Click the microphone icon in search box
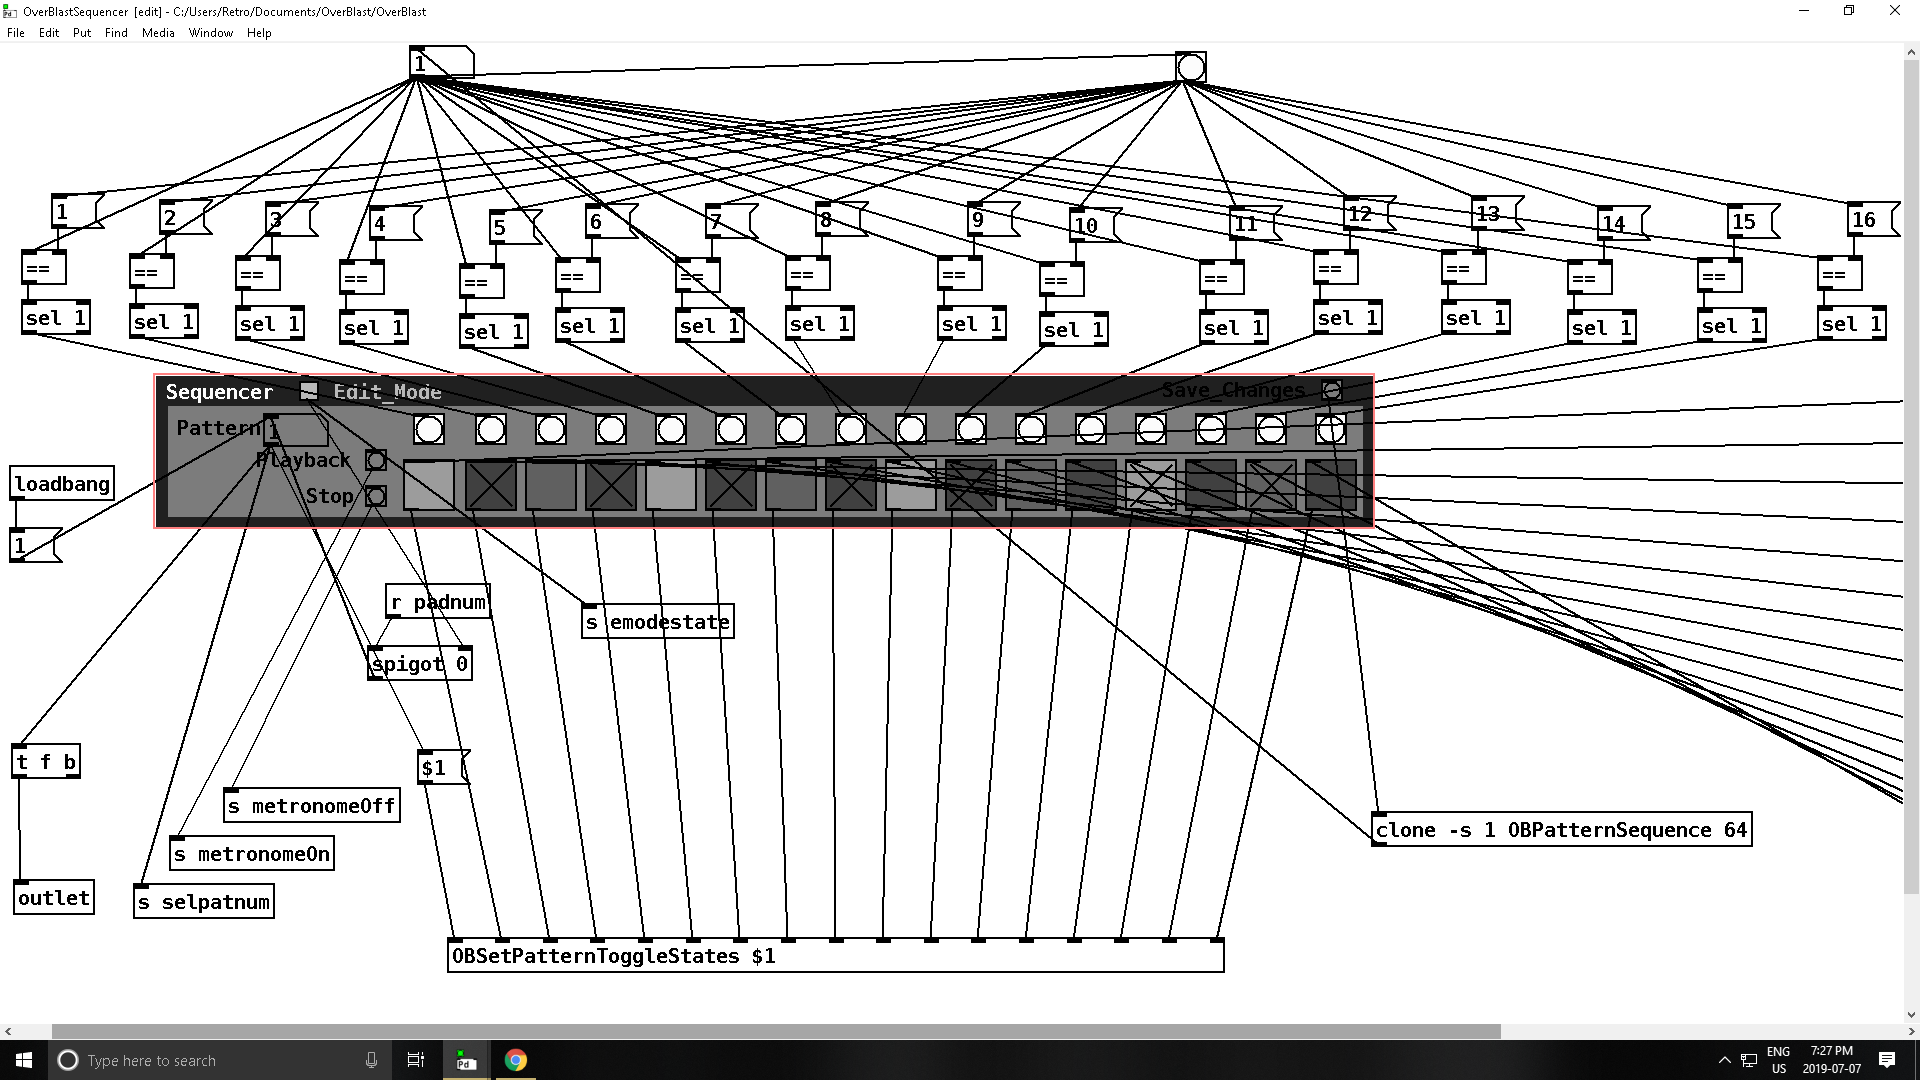Viewport: 1920px width, 1080px height. (x=371, y=1060)
